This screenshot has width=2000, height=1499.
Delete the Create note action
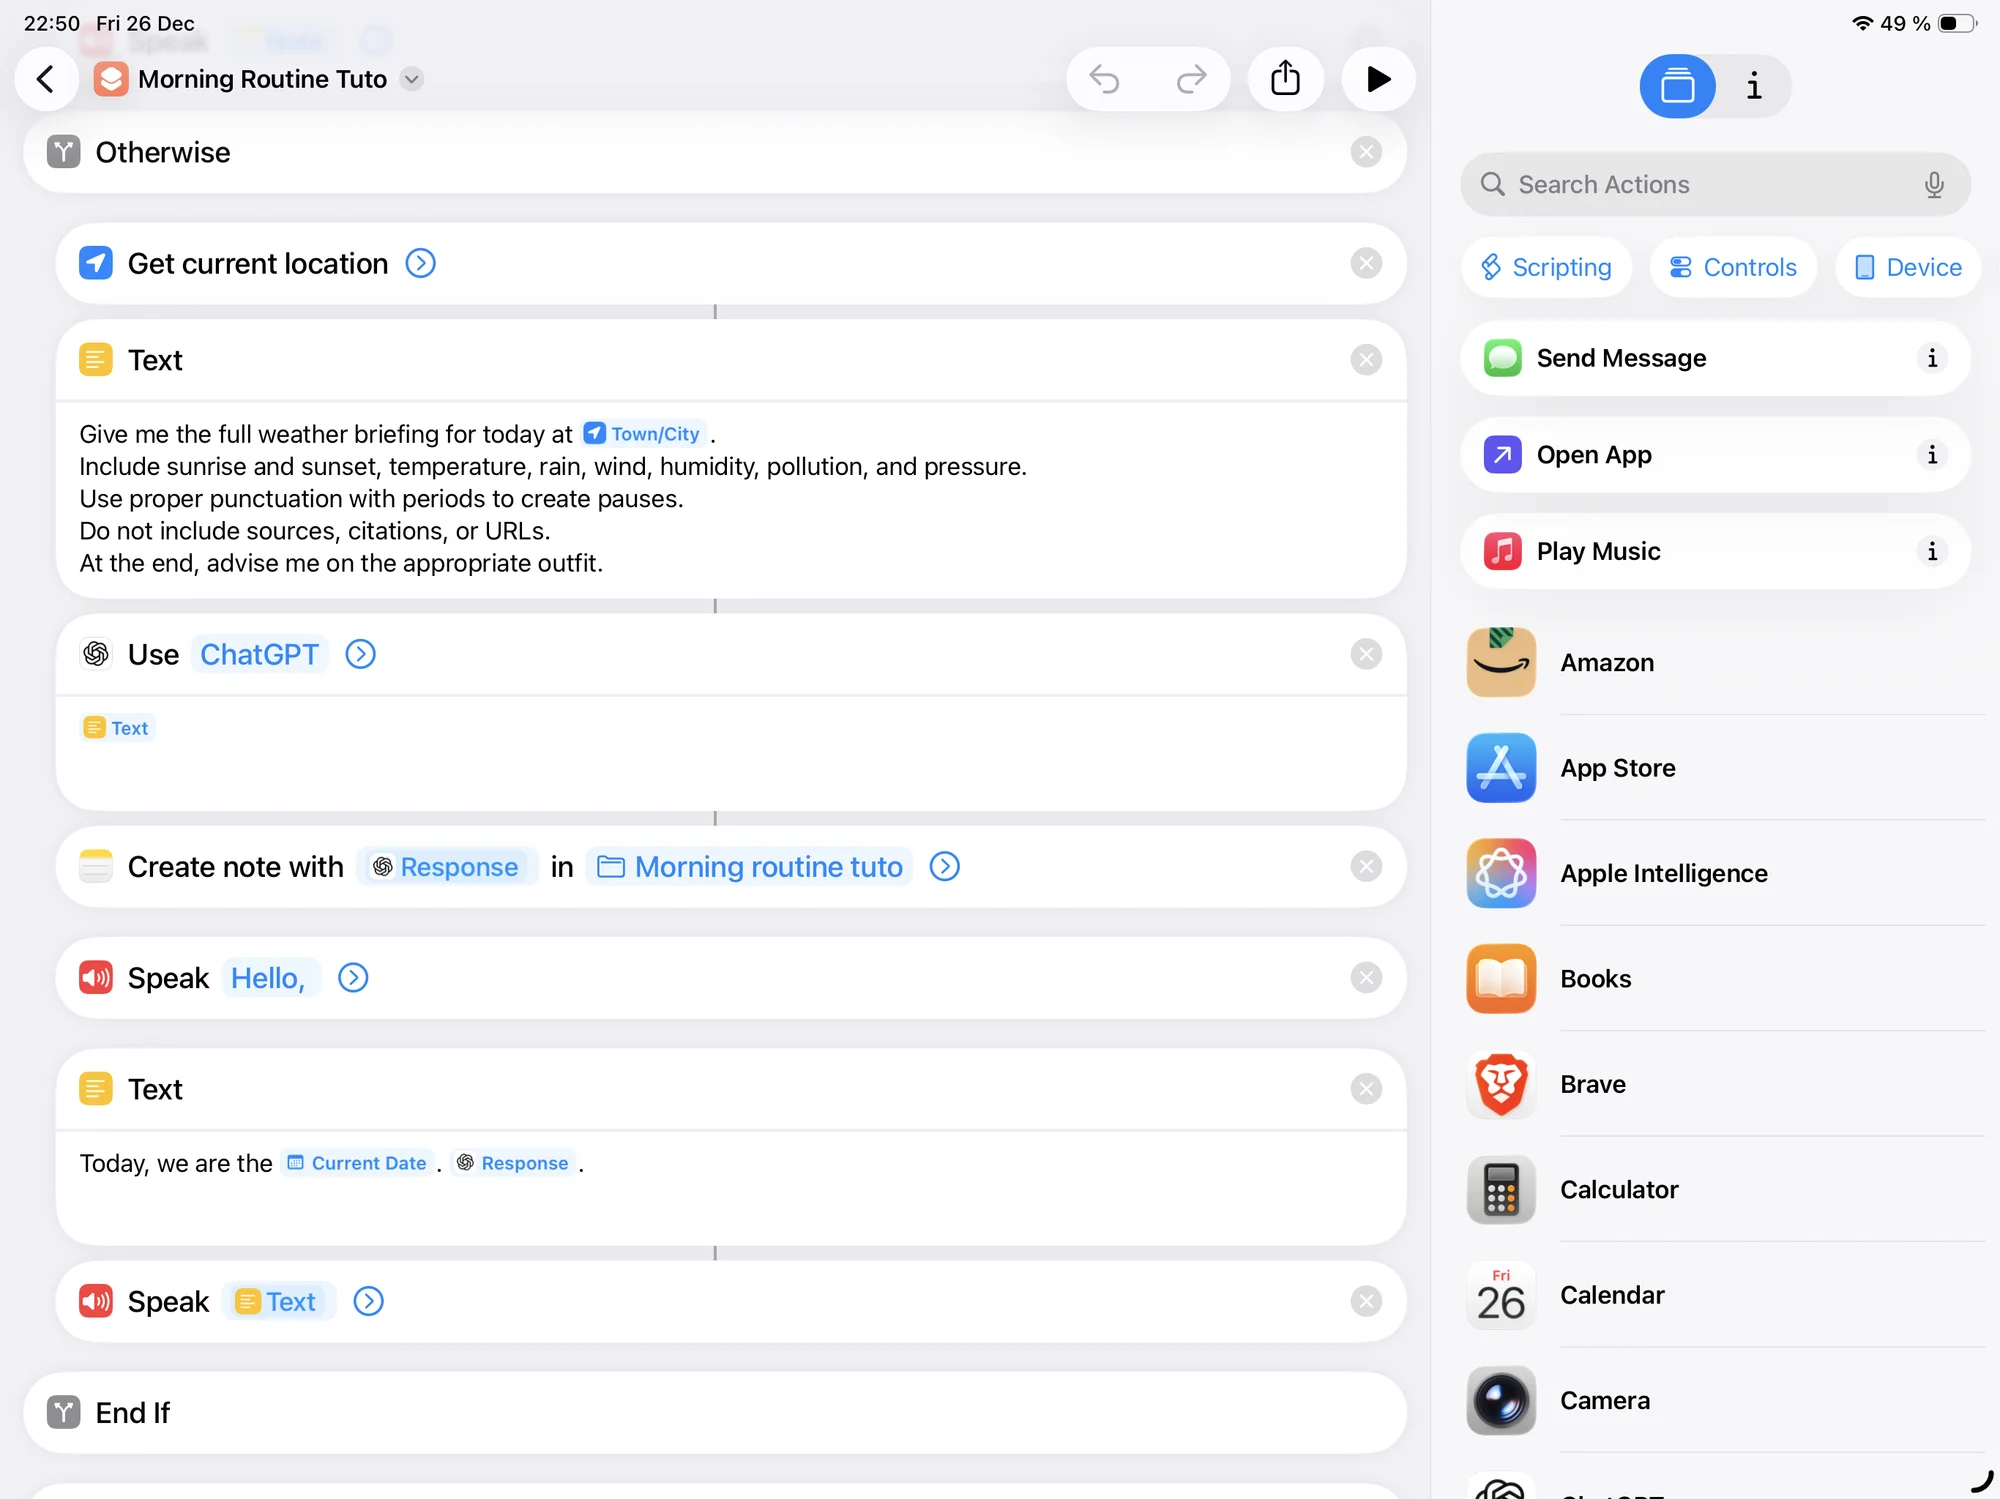pyautogui.click(x=1366, y=866)
